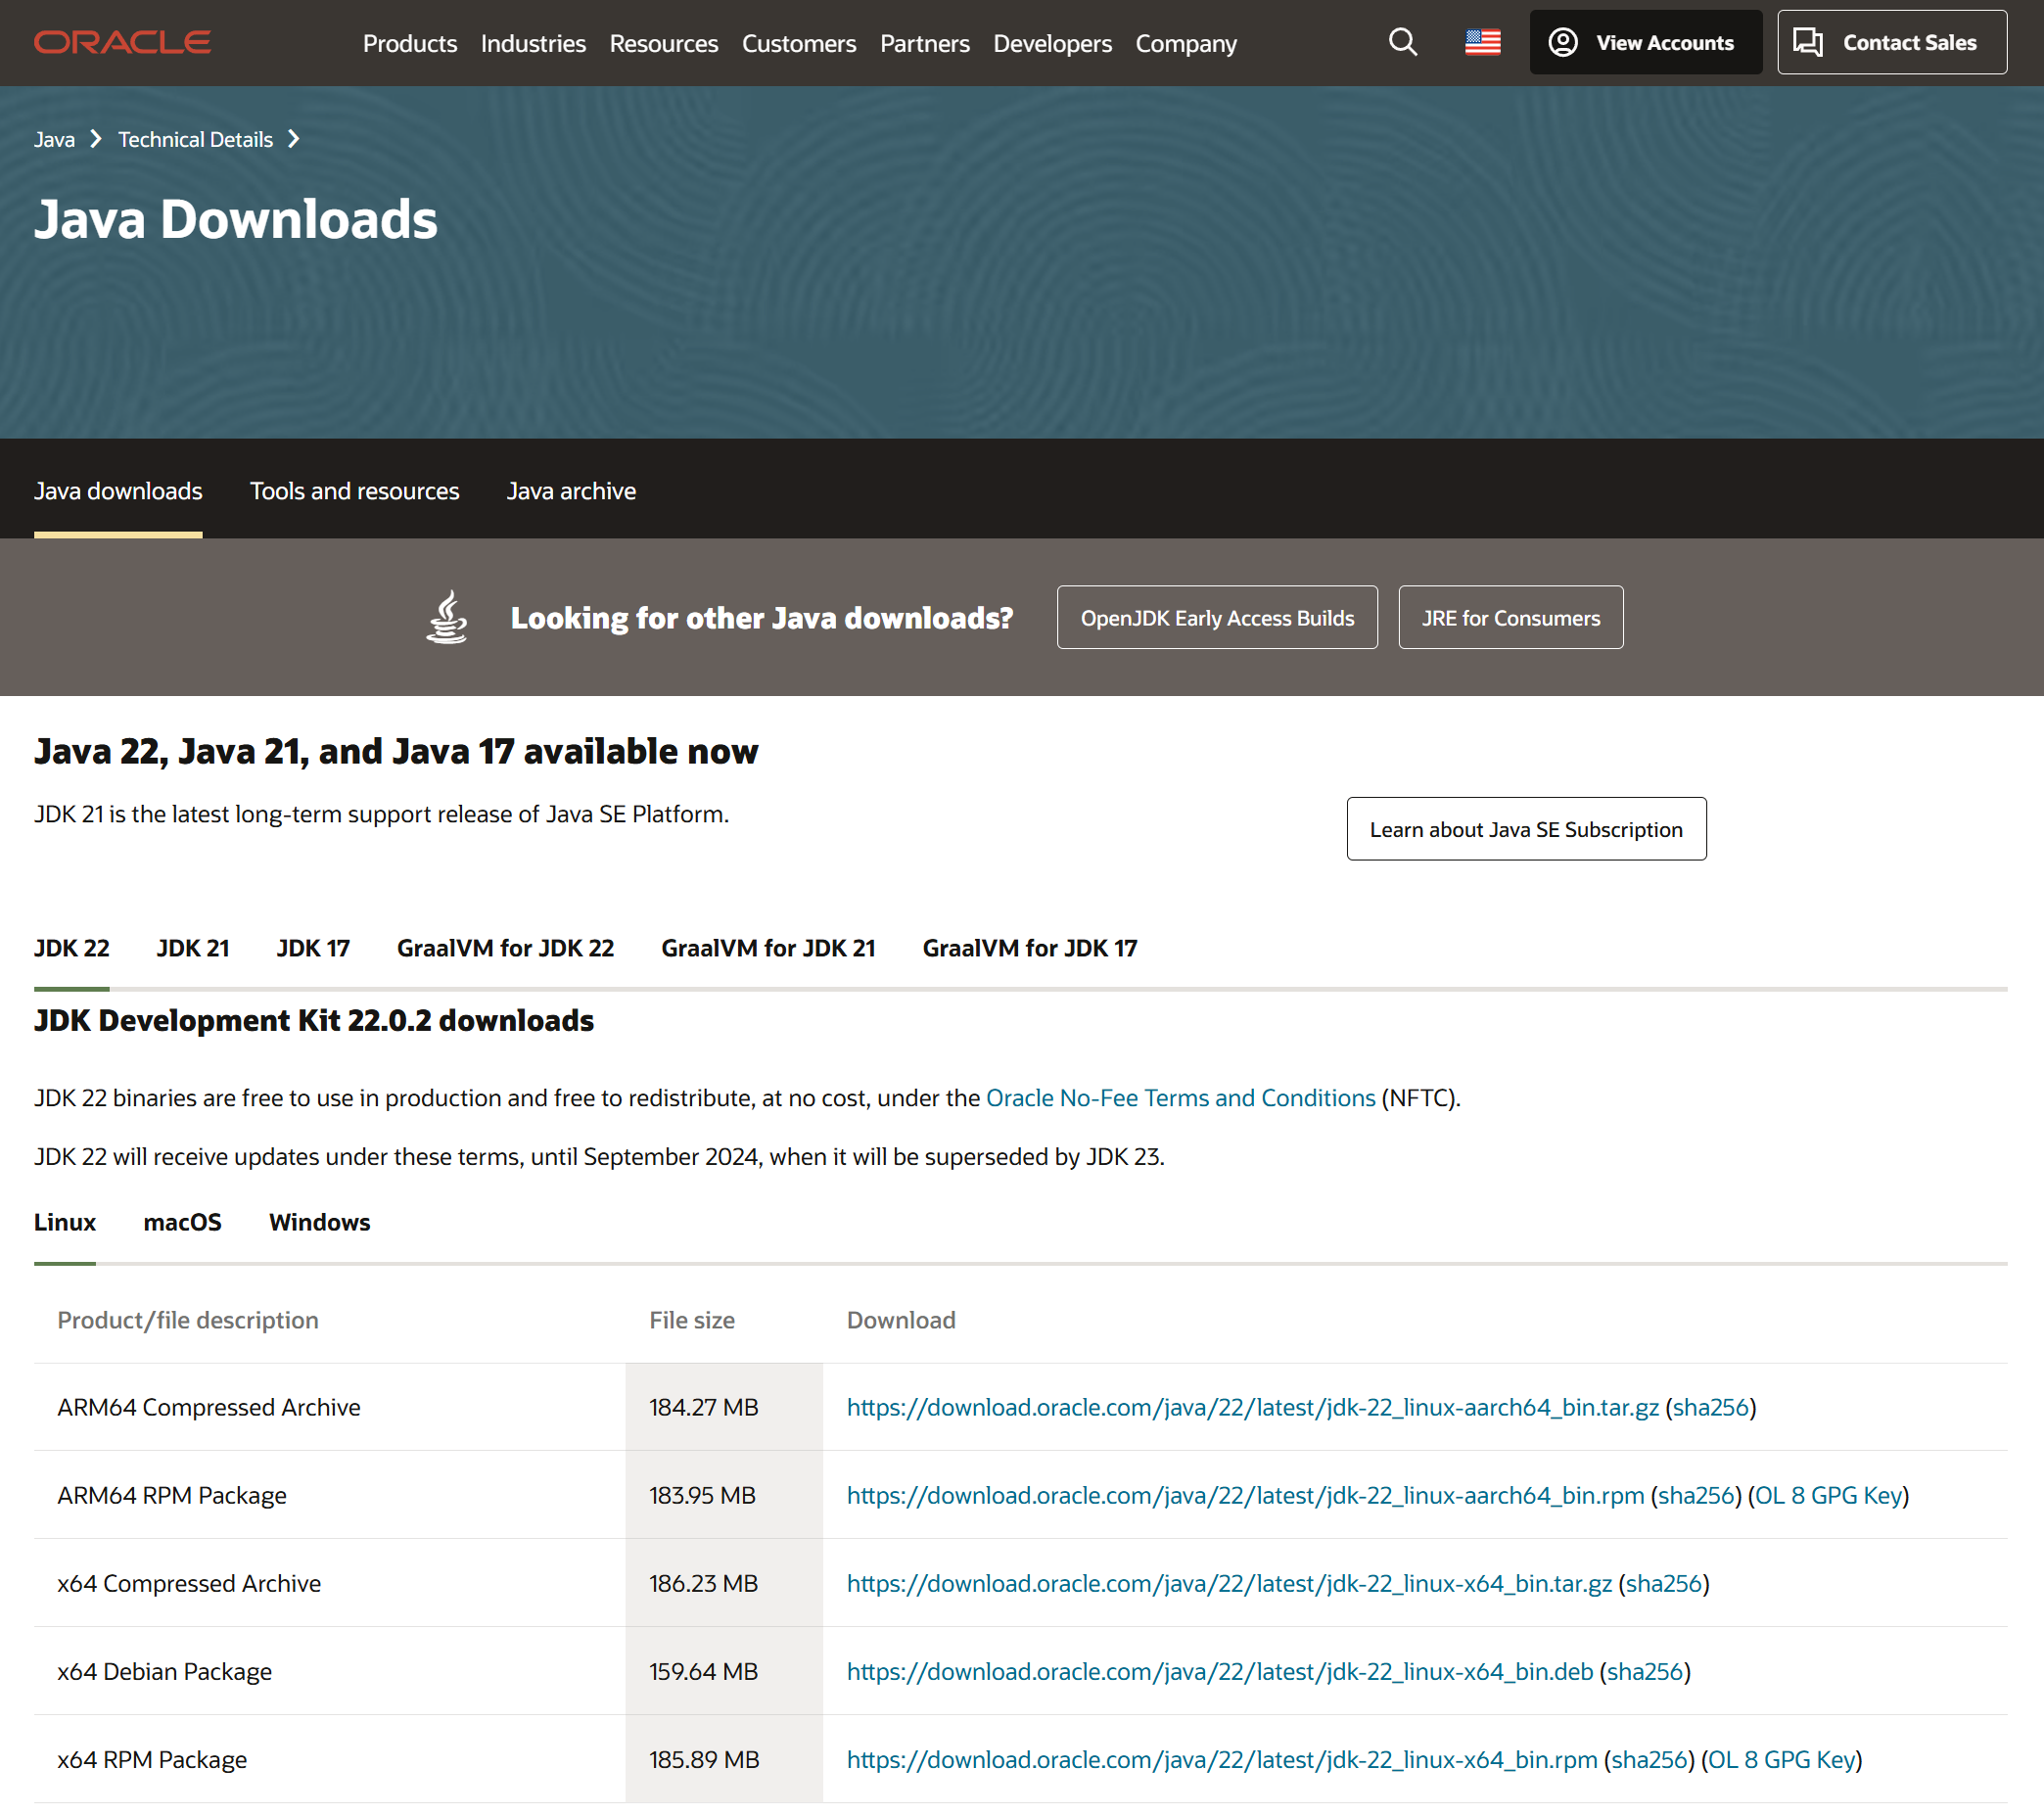Screen dimensions: 2044x1815
Task: Open the search magnifier icon
Action: 1402,42
